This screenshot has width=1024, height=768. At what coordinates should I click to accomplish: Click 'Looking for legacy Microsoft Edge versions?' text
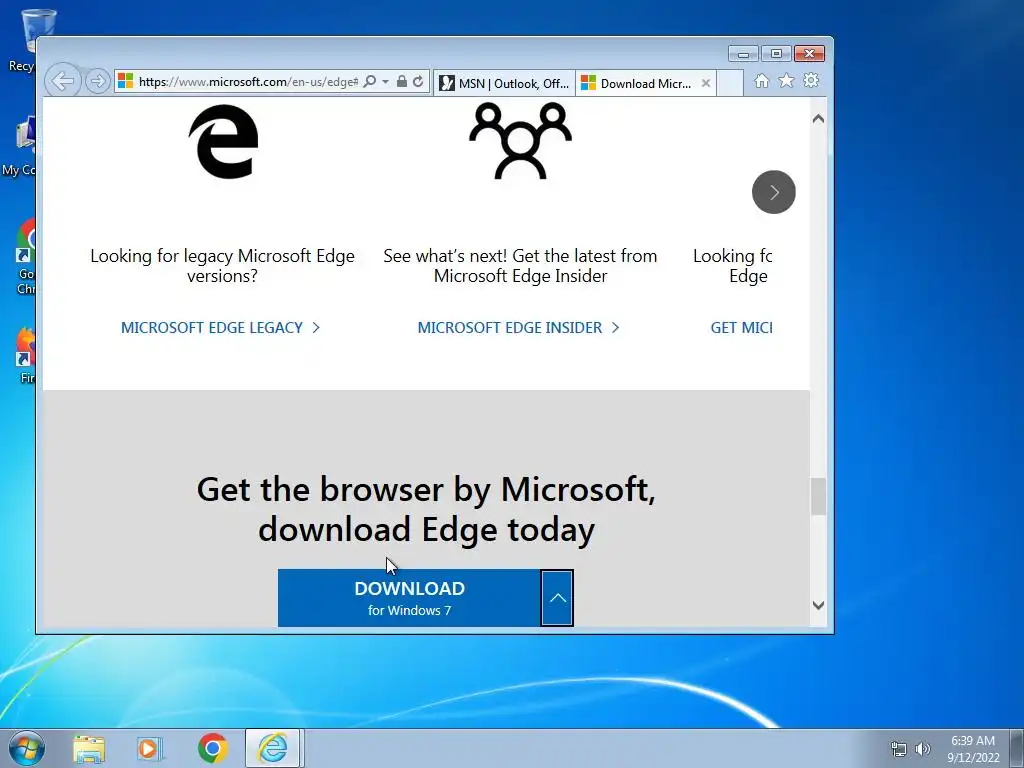[222, 266]
